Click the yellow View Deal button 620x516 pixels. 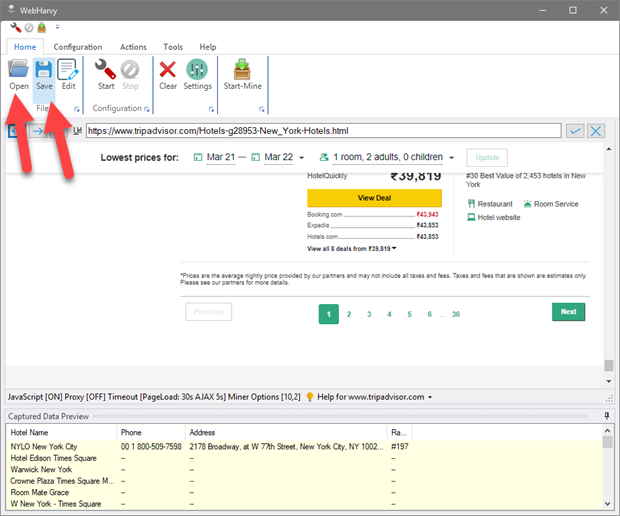pyautogui.click(x=373, y=198)
